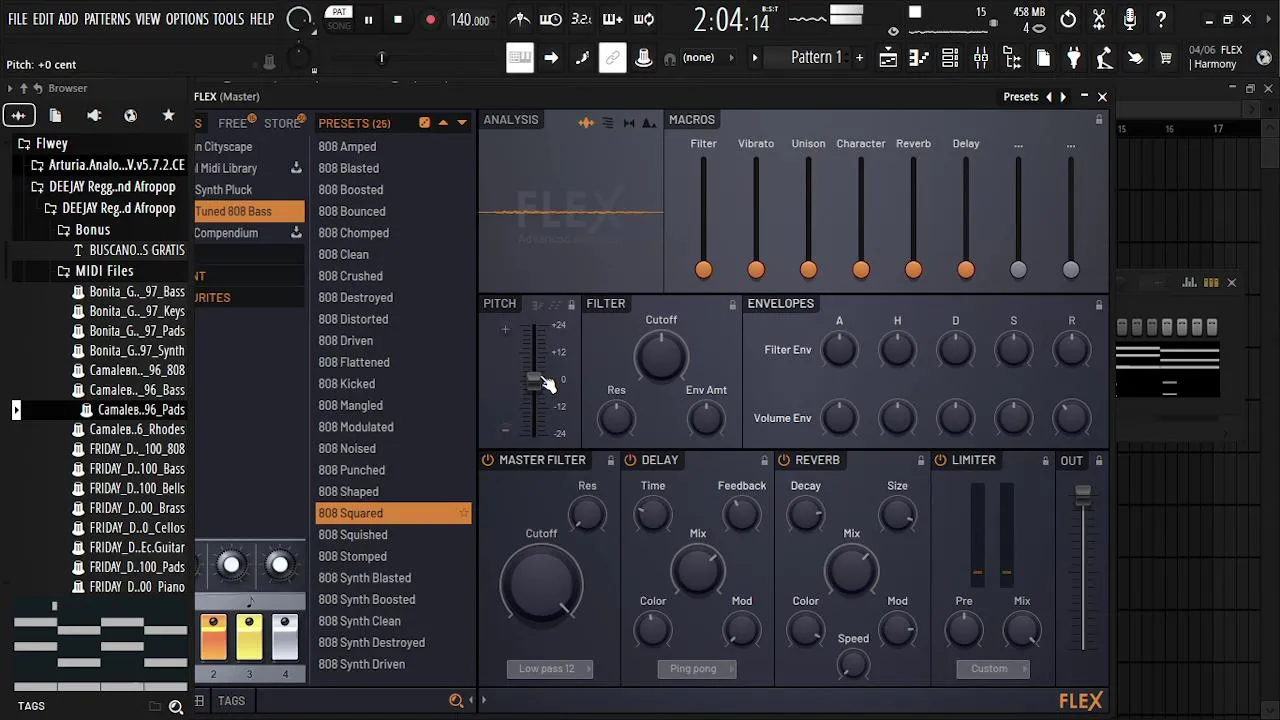Click the search magnifier in browser tags bar
The width and height of the screenshot is (1280, 720).
(176, 706)
